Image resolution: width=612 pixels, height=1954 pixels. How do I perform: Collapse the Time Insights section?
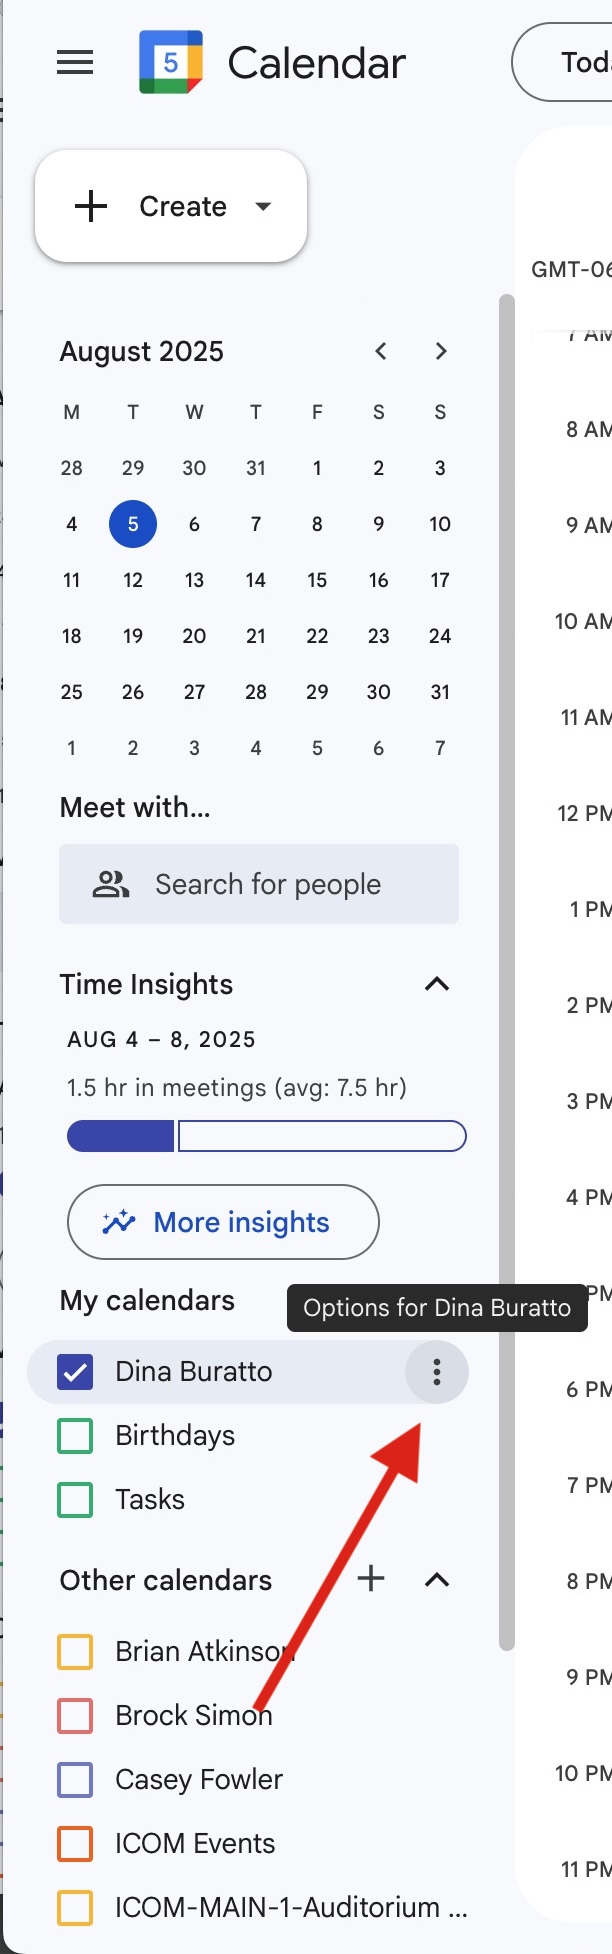coord(437,984)
